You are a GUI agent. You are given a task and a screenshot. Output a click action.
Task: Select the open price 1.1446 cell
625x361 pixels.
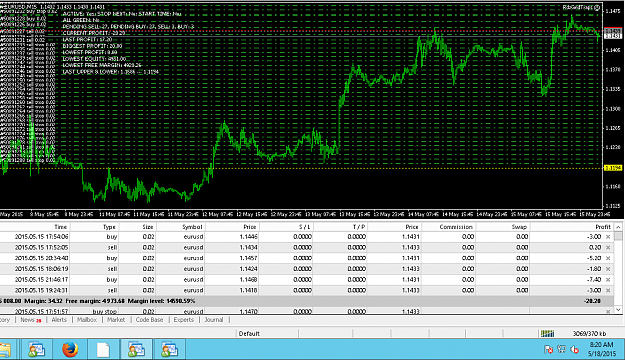pos(248,237)
